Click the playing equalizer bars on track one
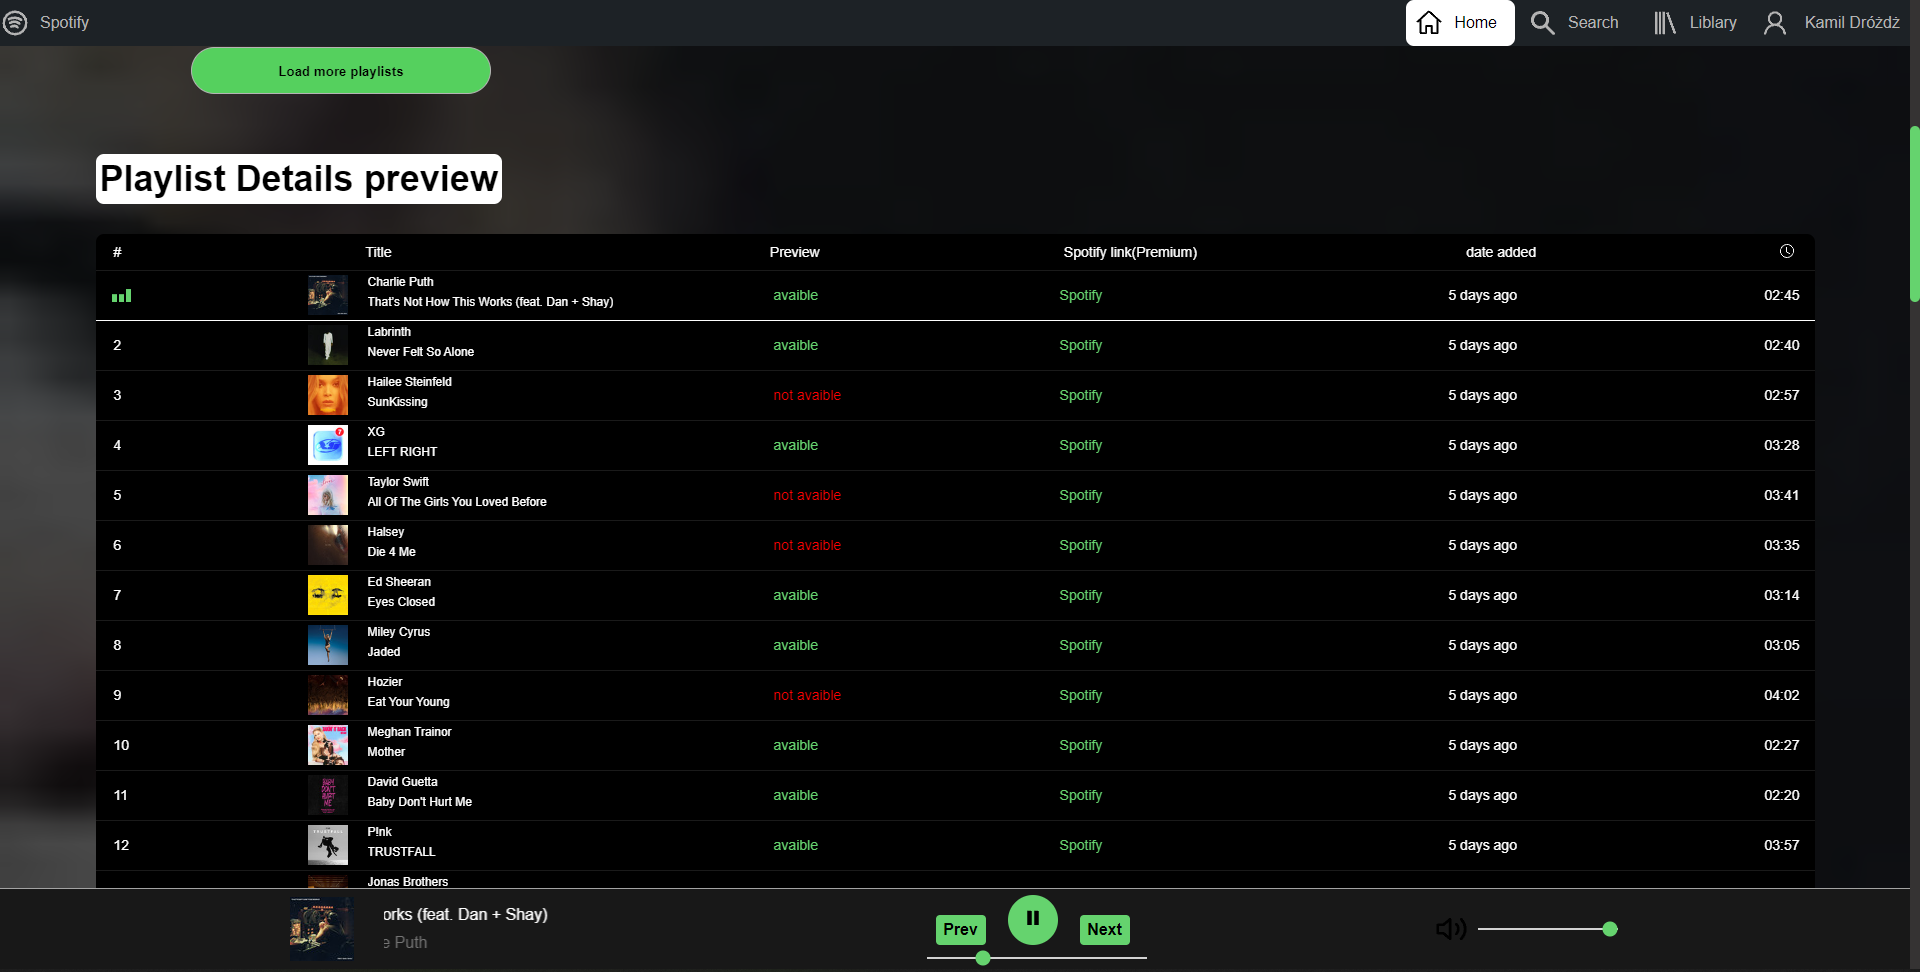 tap(122, 295)
